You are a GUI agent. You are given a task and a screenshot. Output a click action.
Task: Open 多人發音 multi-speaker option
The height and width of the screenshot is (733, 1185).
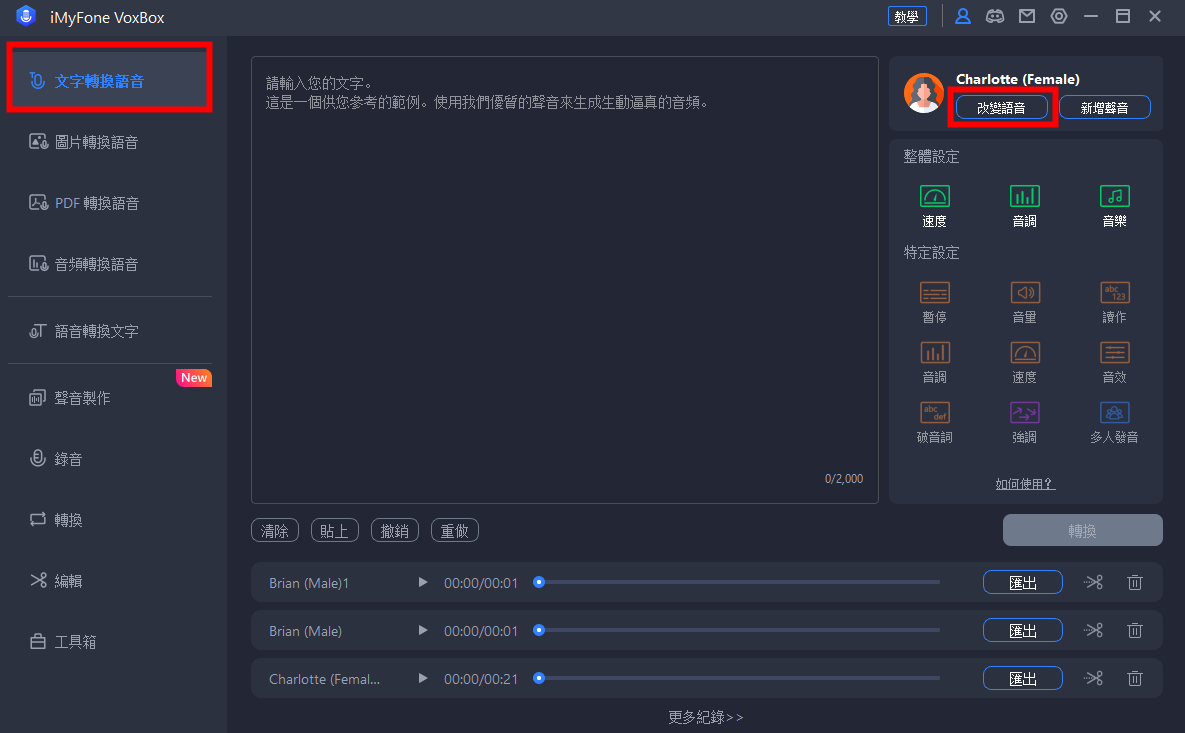coord(1114,422)
